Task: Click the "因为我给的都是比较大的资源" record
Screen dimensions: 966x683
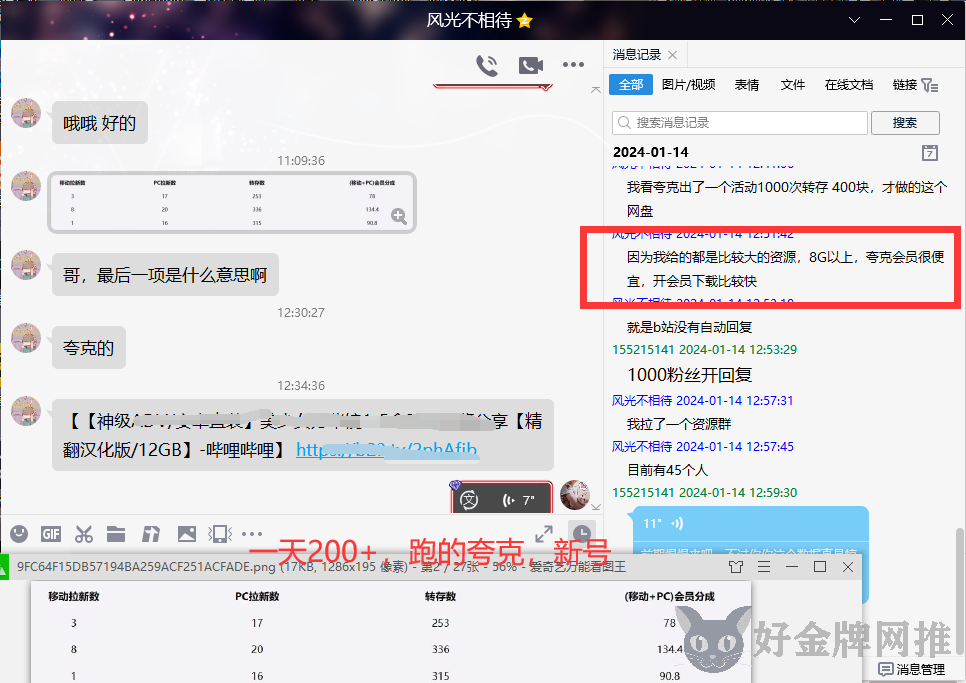Action: click(x=785, y=269)
